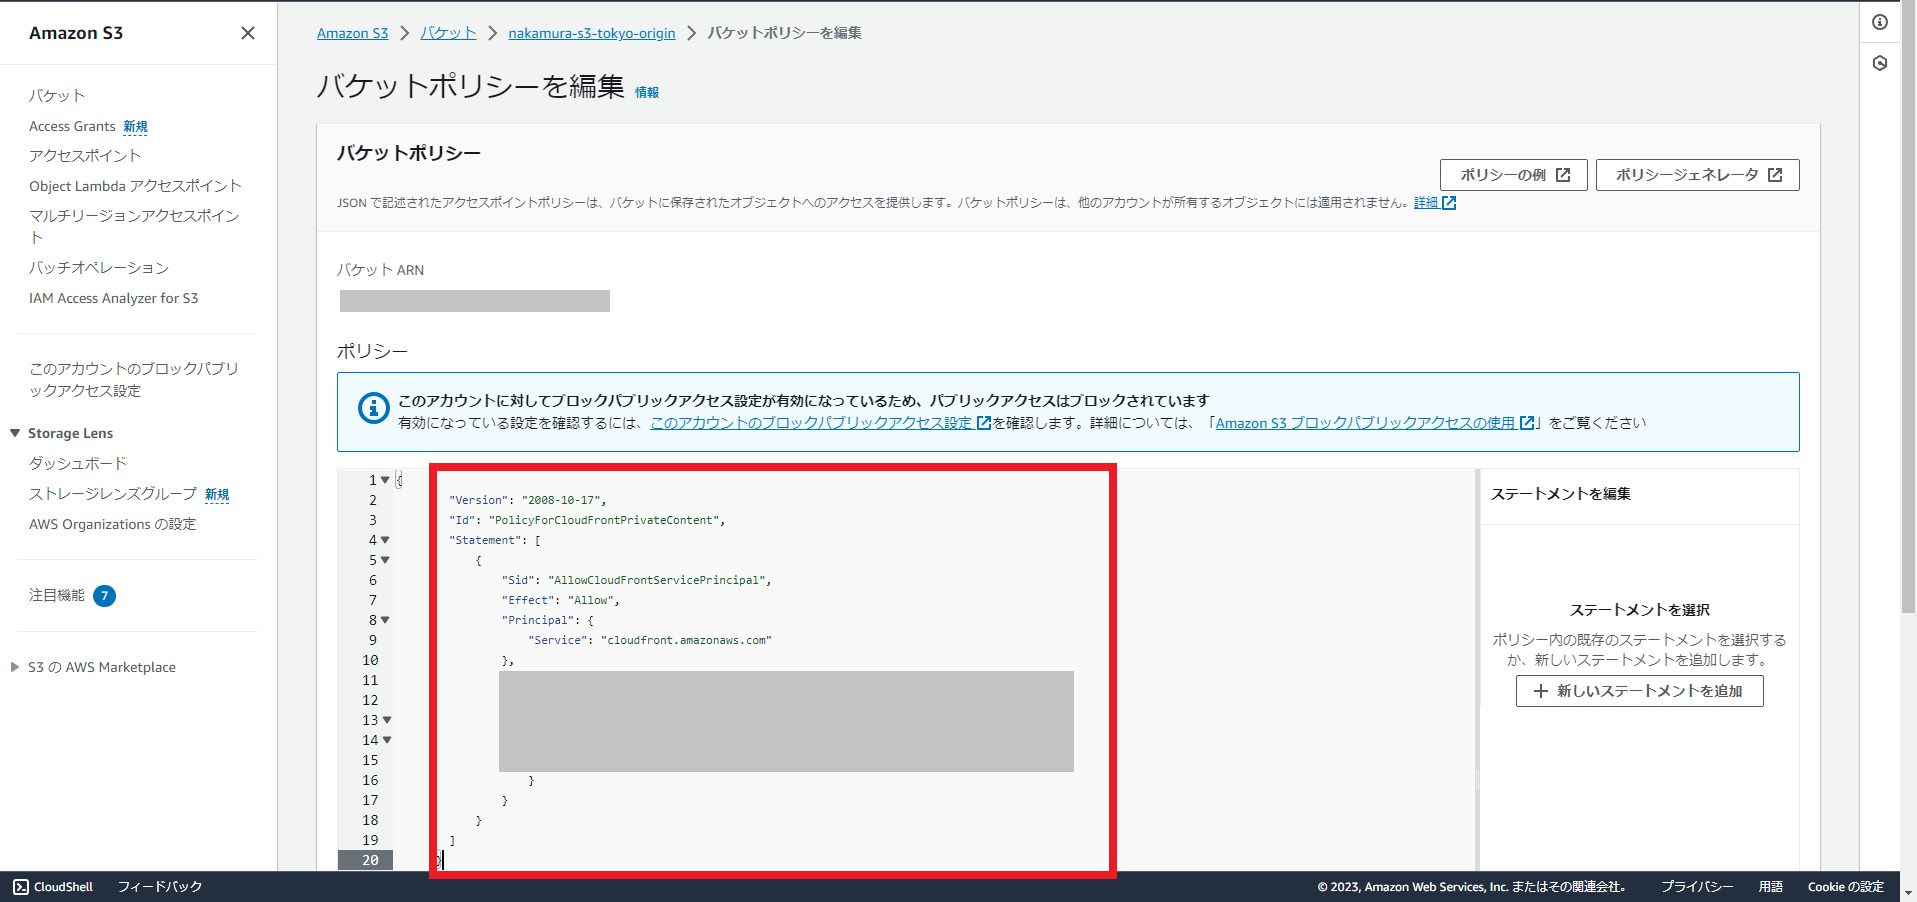This screenshot has height=902, width=1917.
Task: Open ポリシージェネレータ external tool
Action: click(1697, 175)
